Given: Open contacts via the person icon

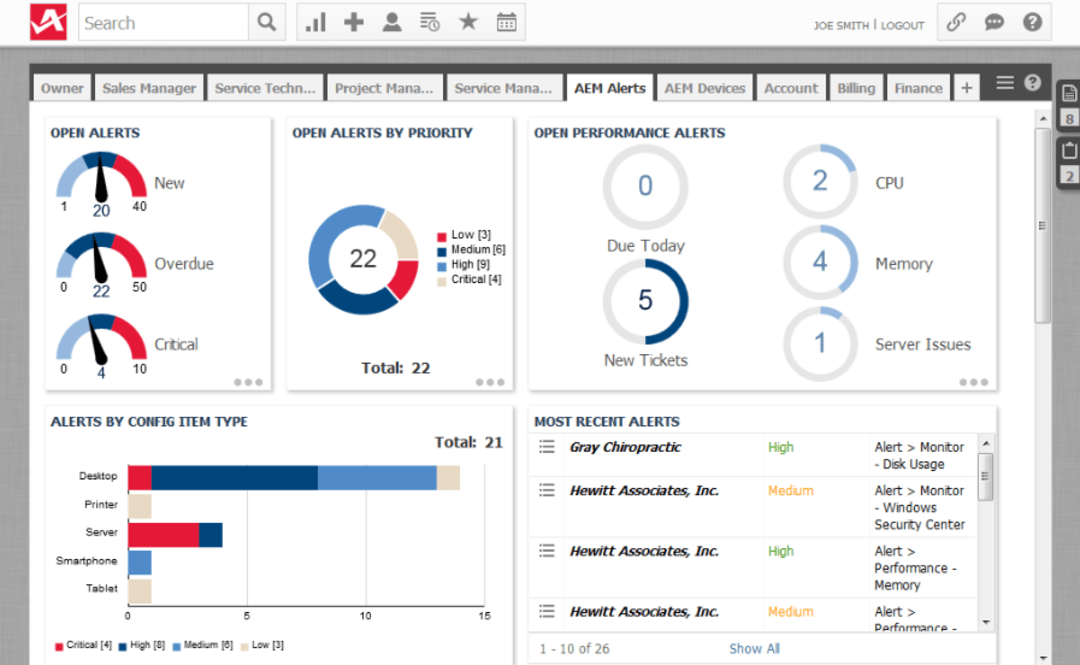Looking at the screenshot, I should point(391,21).
